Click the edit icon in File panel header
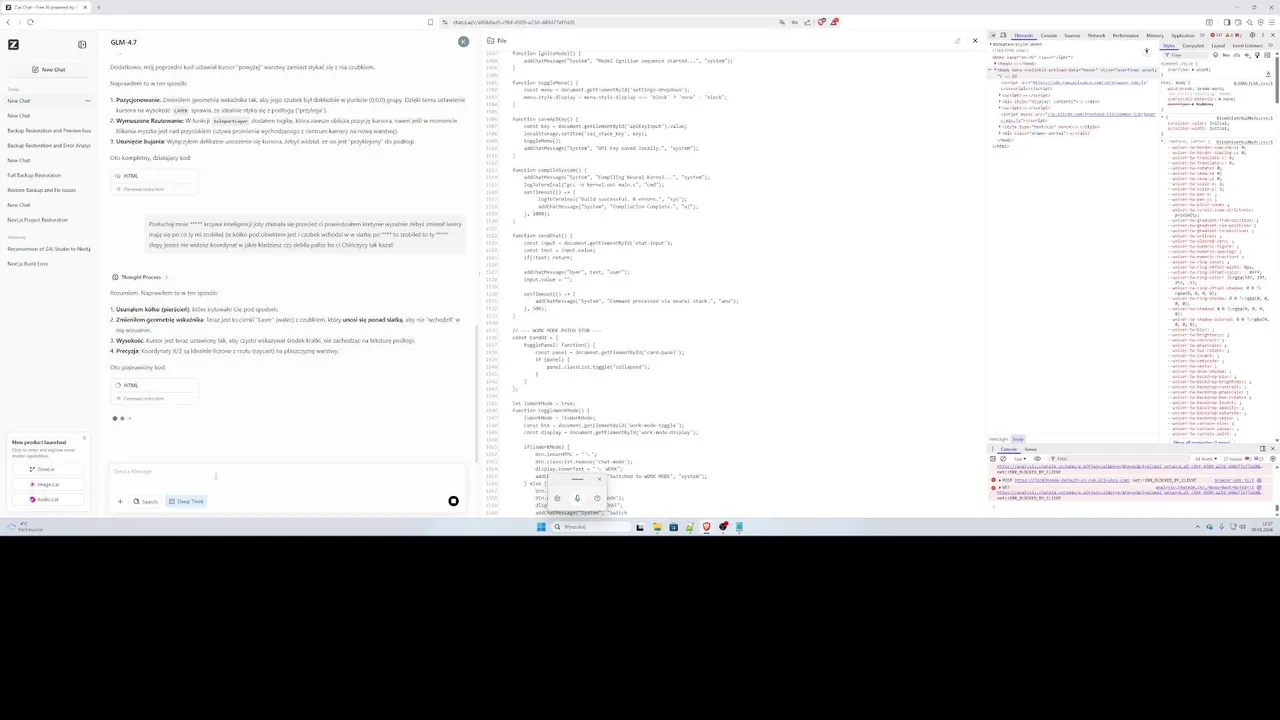The height and width of the screenshot is (720, 1280). pos(956,40)
